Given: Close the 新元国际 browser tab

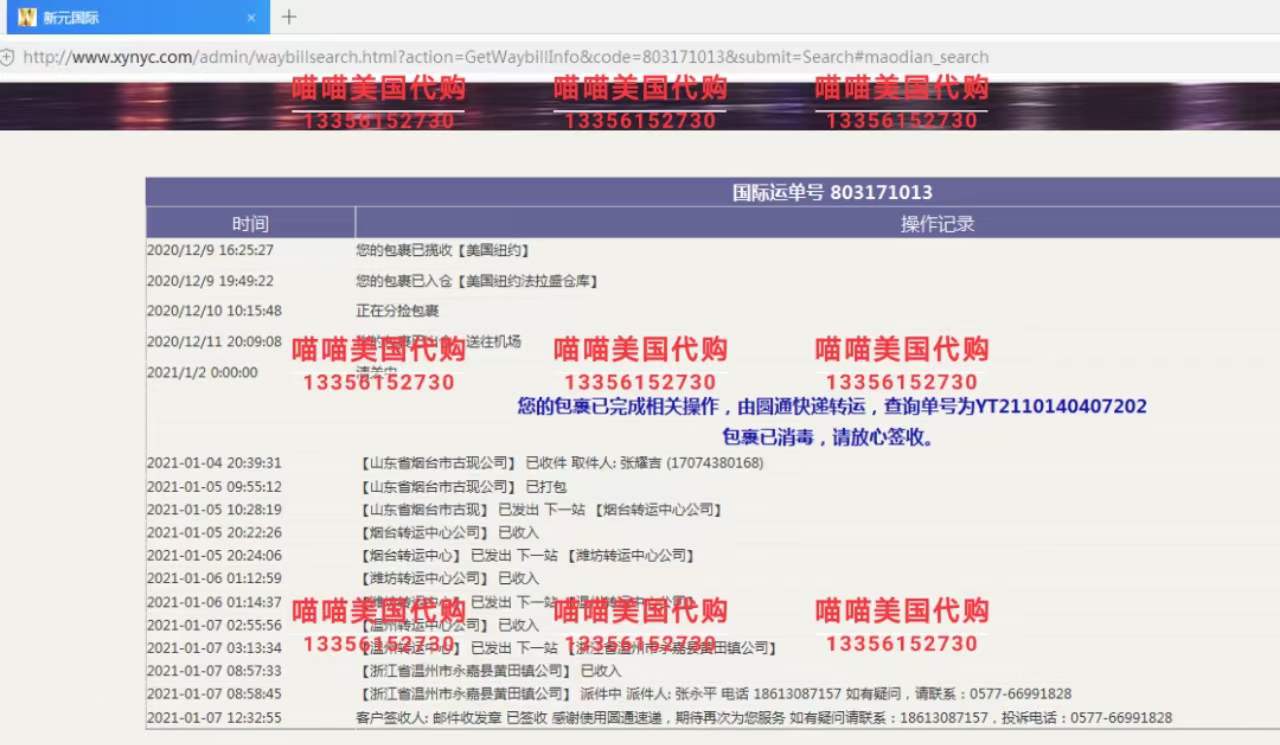Looking at the screenshot, I should tap(251, 17).
